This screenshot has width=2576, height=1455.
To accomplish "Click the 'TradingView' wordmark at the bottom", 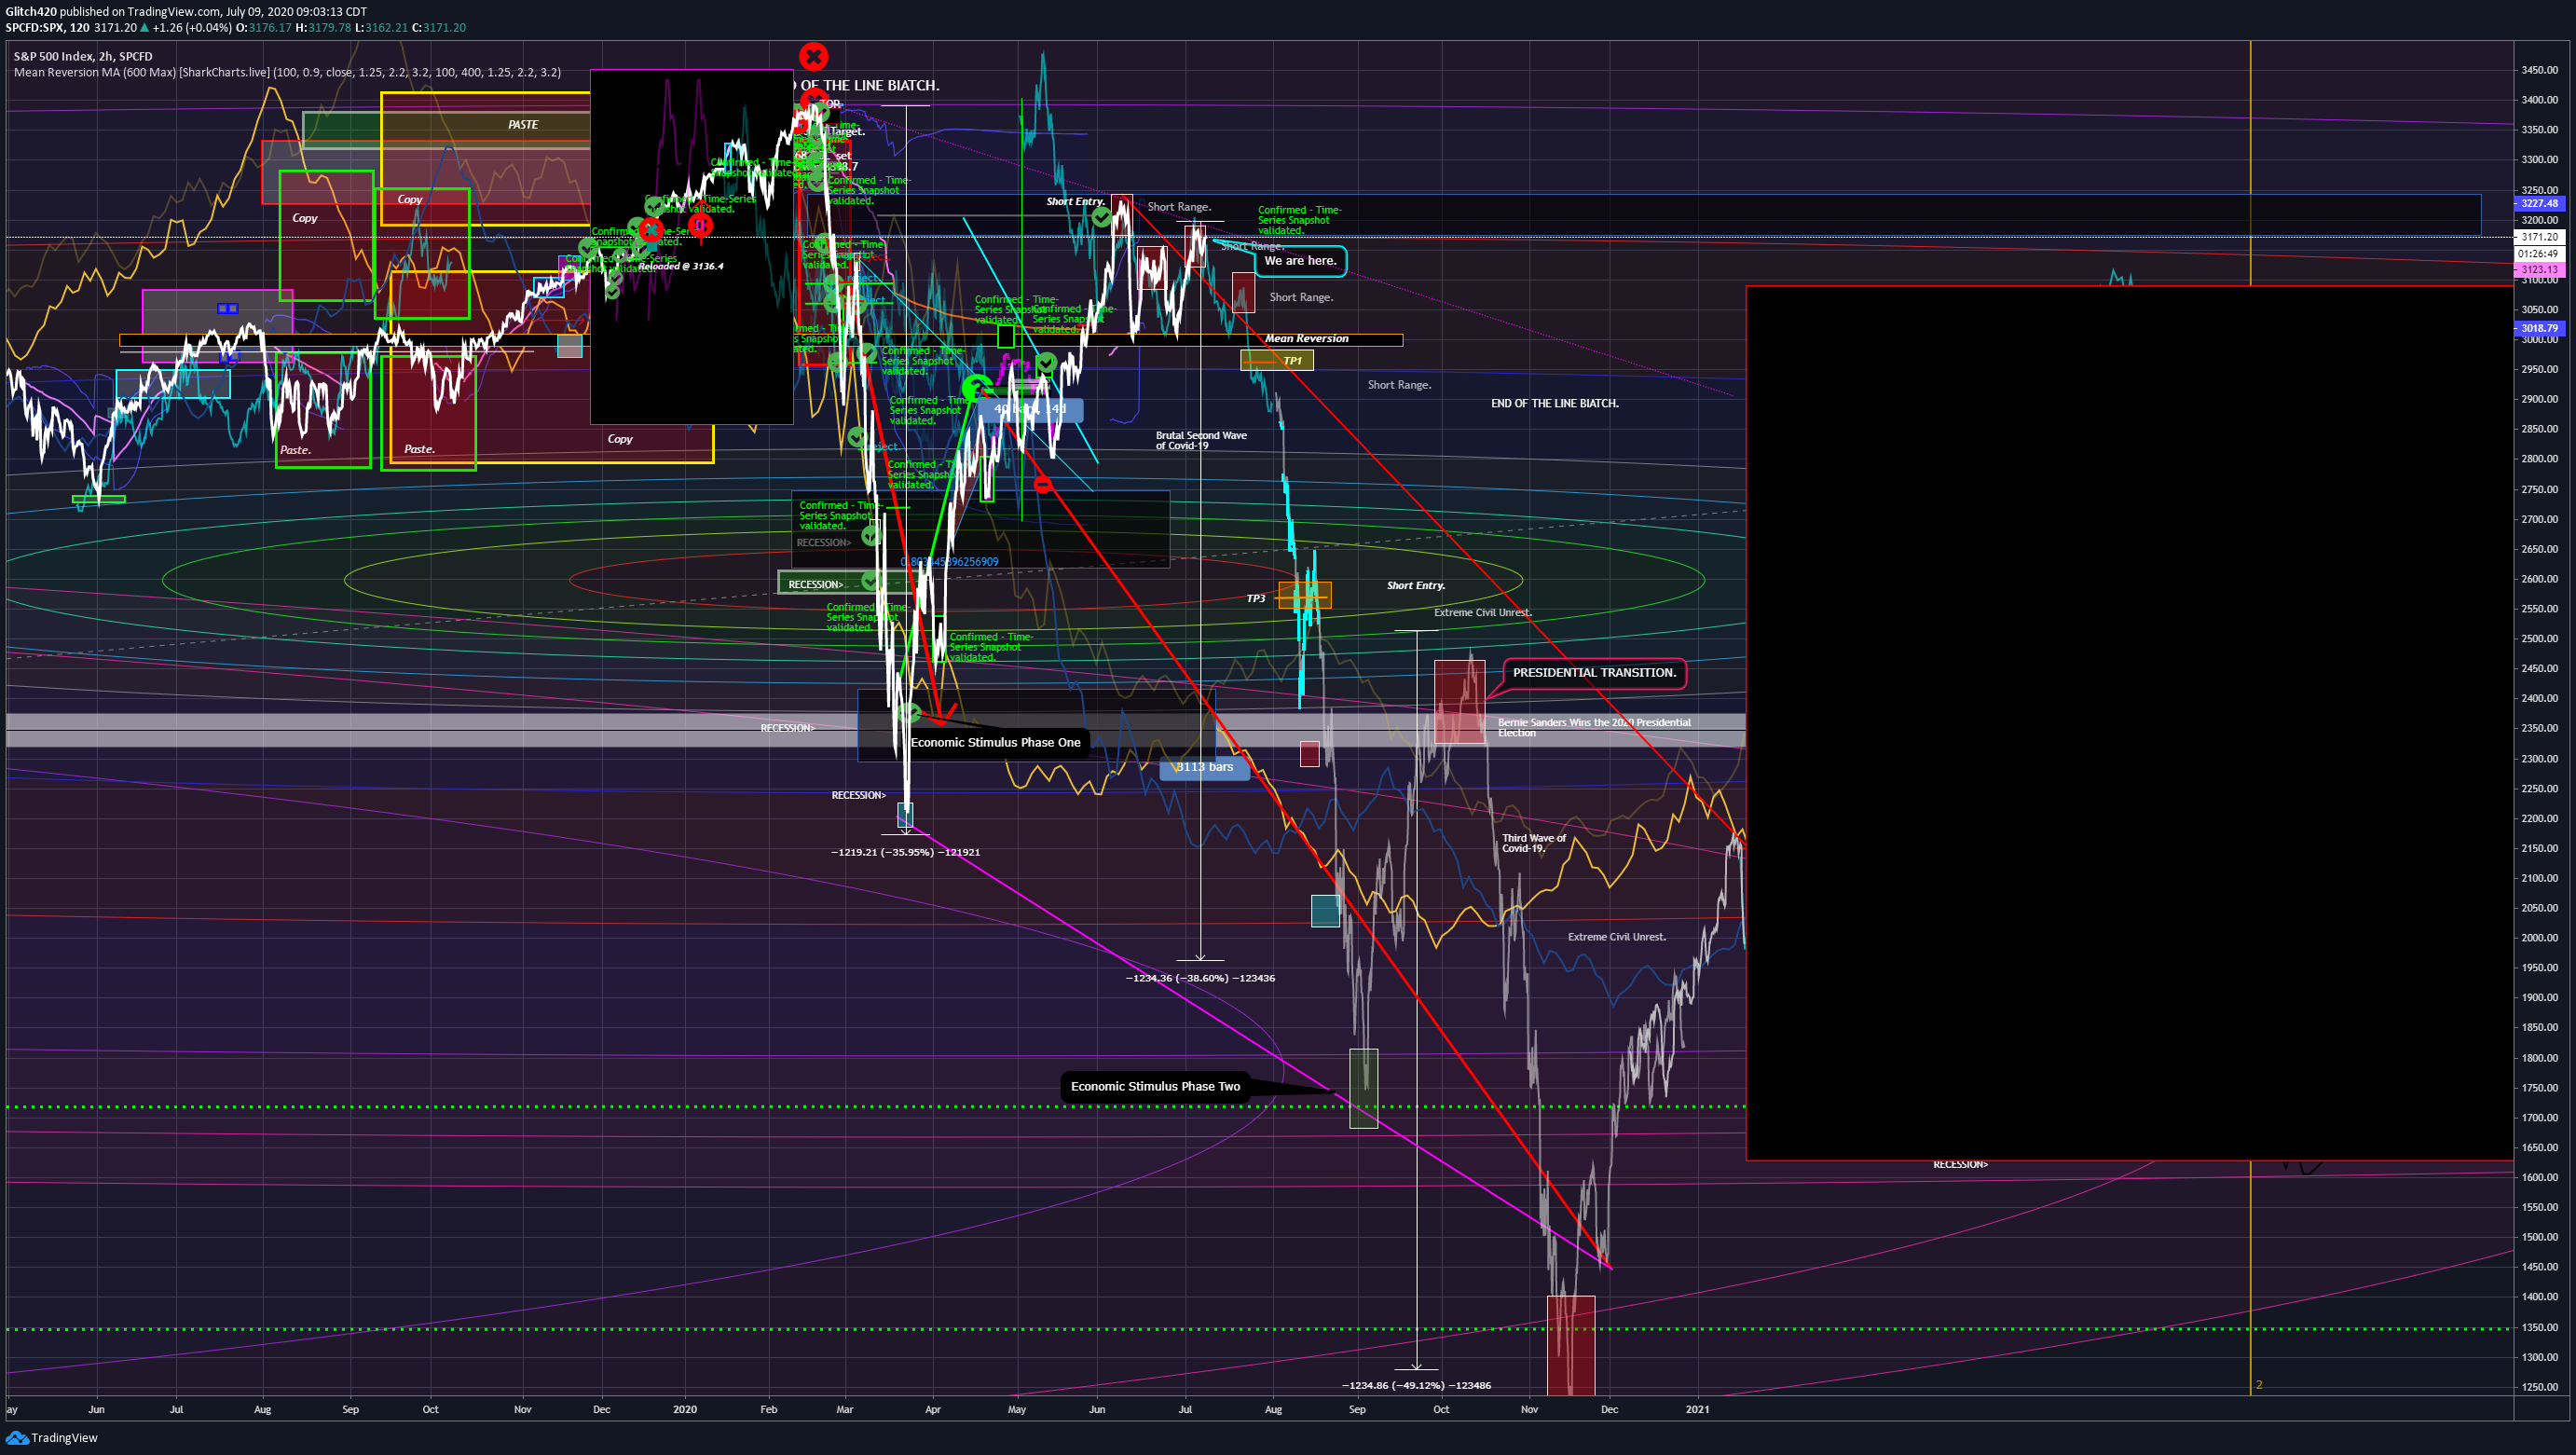I will point(64,1438).
